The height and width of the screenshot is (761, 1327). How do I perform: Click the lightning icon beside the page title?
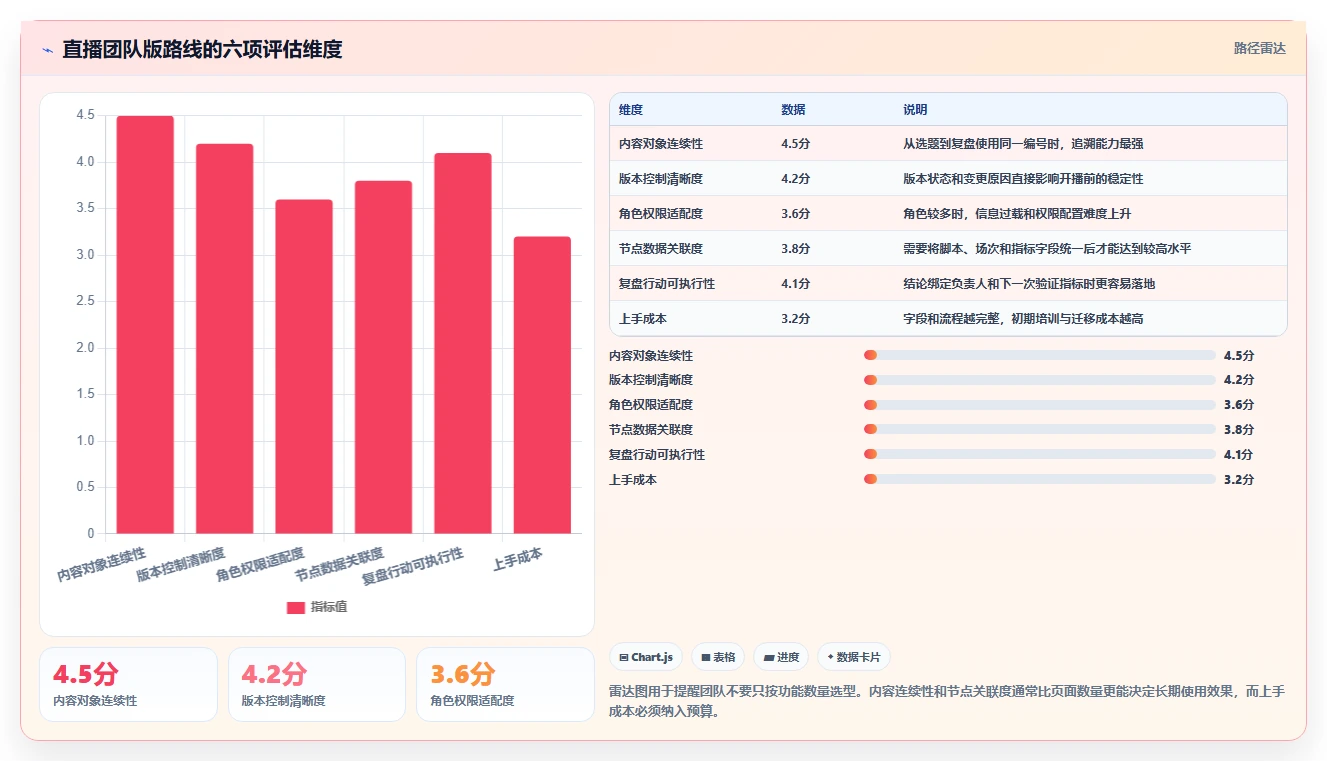(x=47, y=49)
